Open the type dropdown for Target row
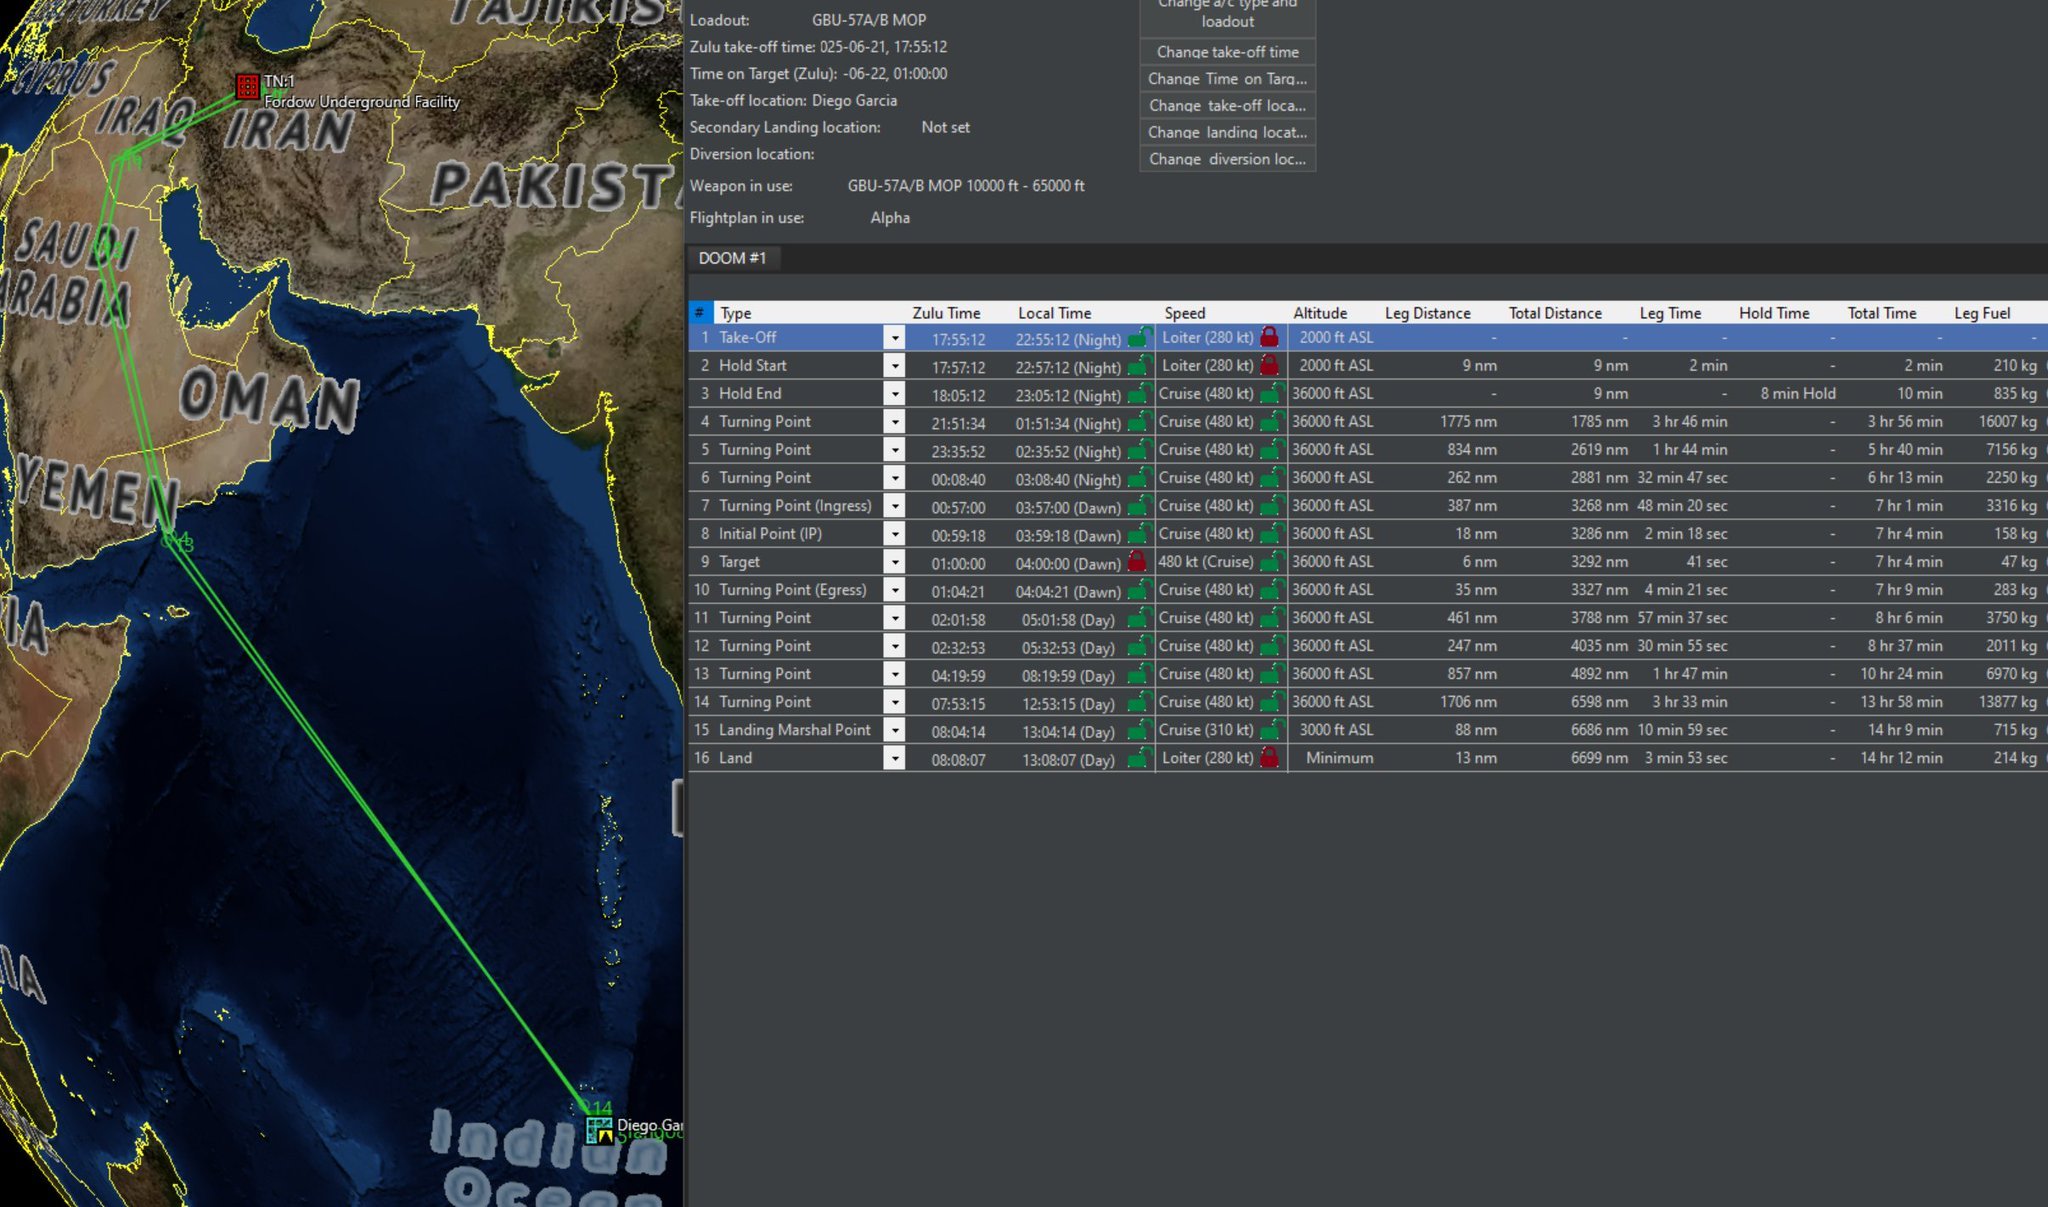The image size is (2048, 1207). click(894, 562)
